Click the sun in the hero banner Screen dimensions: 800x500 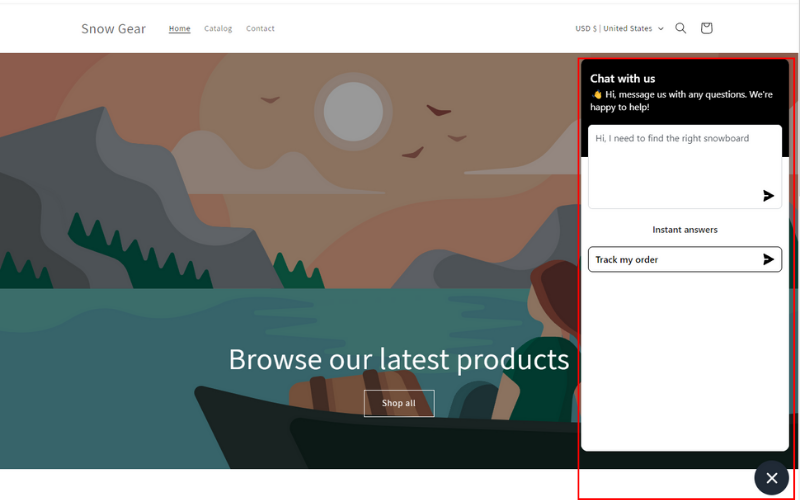[353, 111]
